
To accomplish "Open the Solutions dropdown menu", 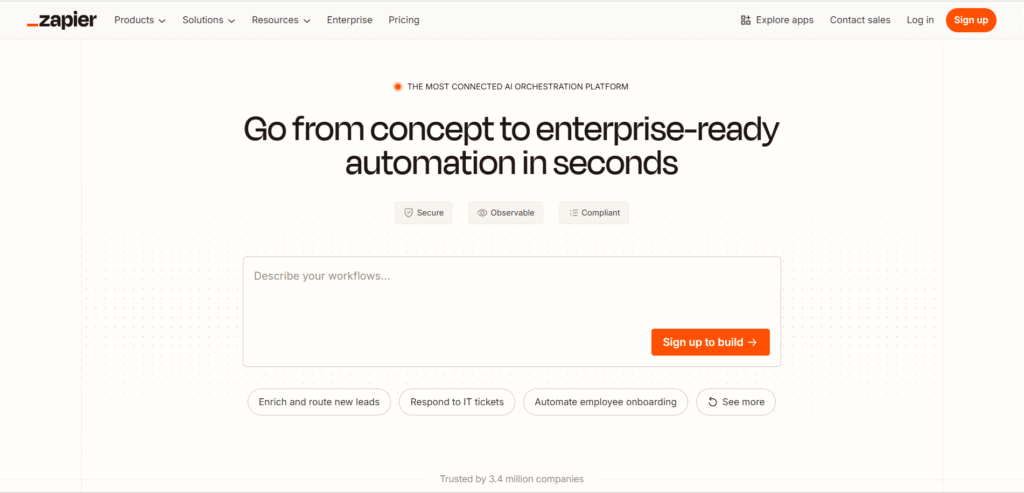I will point(208,20).
